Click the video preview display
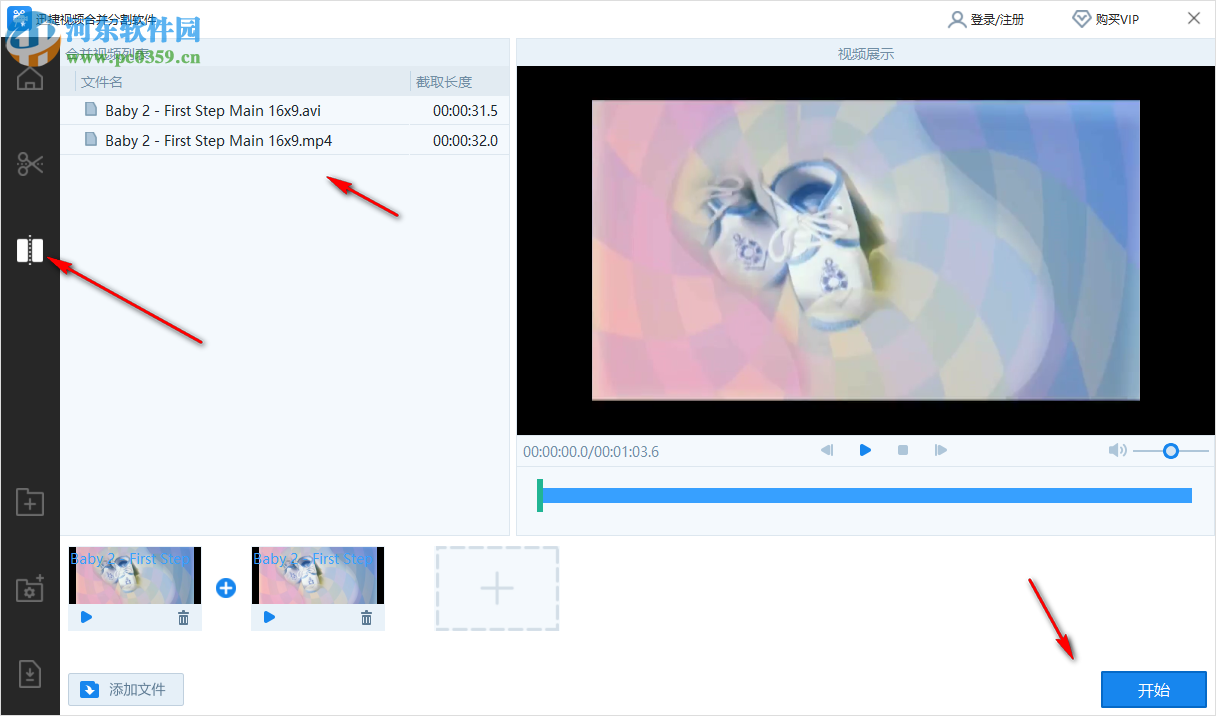1216x716 pixels. [866, 250]
